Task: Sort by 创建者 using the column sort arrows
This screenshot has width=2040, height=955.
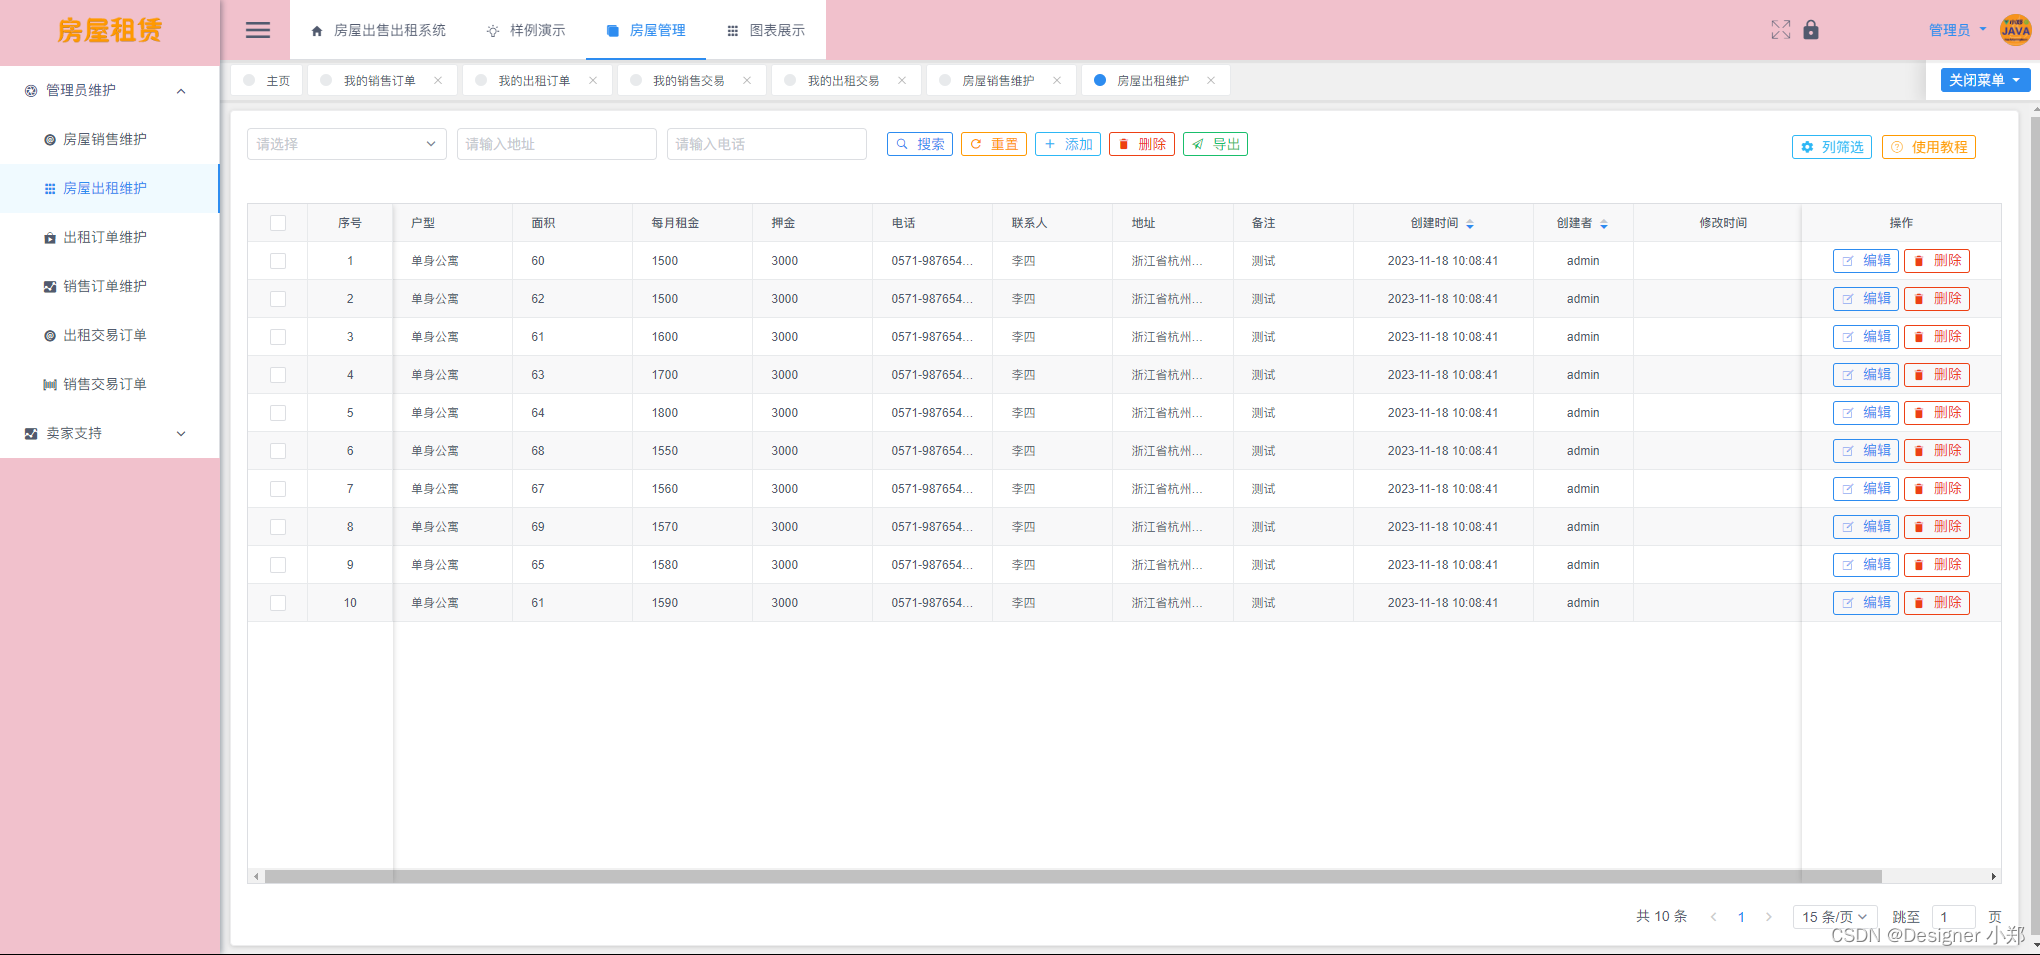Action: coord(1604,224)
